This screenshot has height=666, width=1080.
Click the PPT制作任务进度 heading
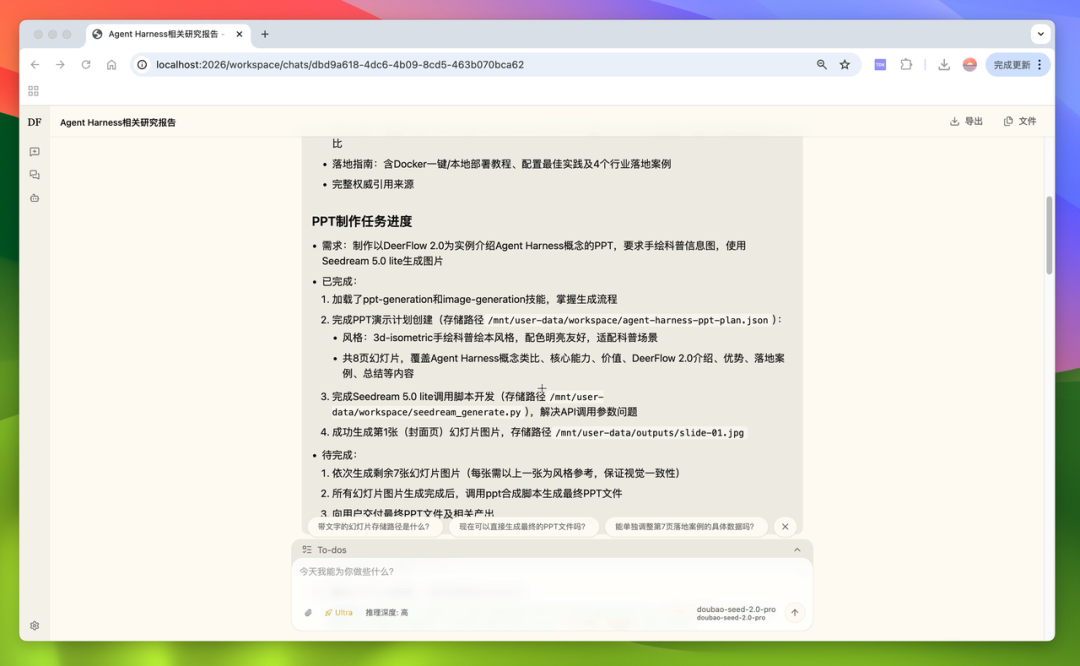[x=362, y=221]
